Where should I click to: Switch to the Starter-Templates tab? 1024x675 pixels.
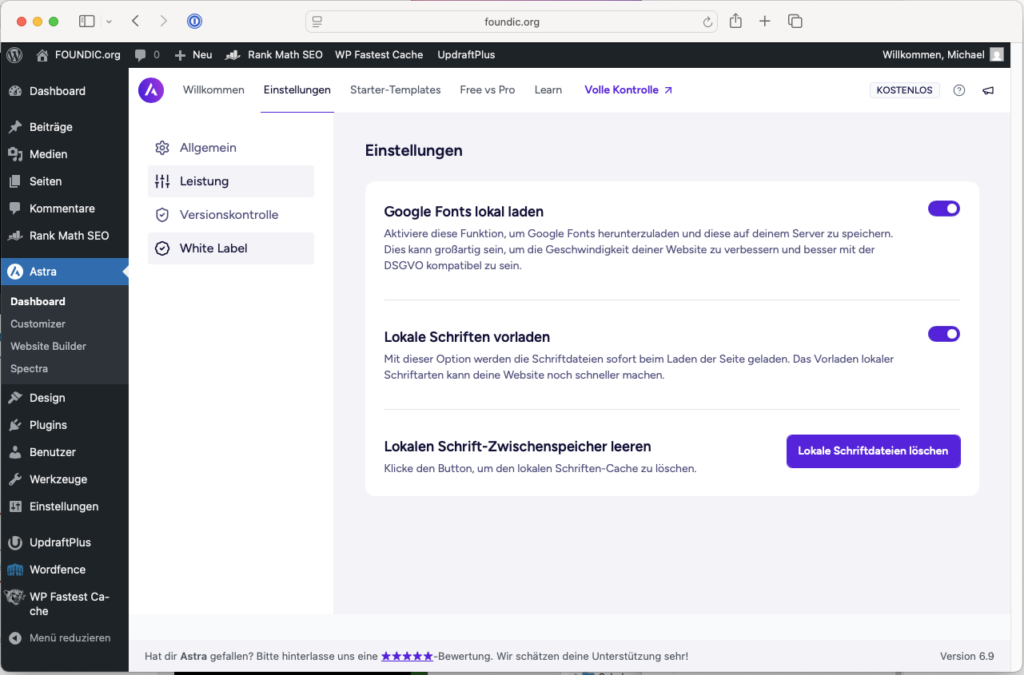pos(395,90)
